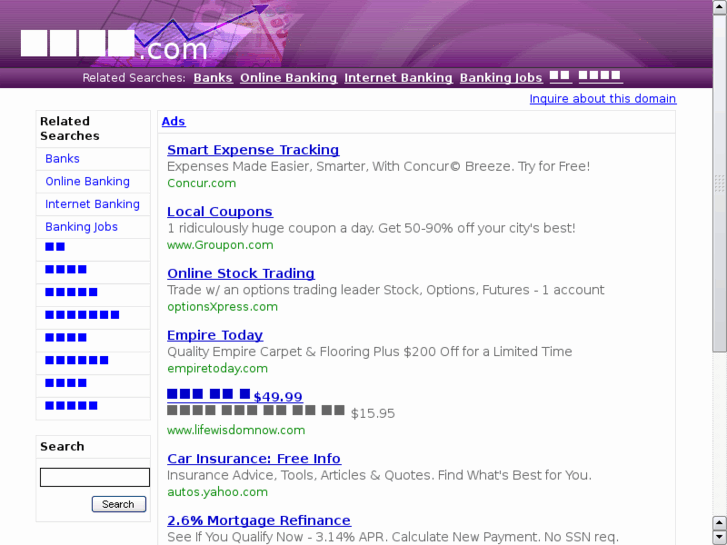Image resolution: width=727 pixels, height=545 pixels.
Task: Open the ad titled with $49.99
Action: click(235, 396)
